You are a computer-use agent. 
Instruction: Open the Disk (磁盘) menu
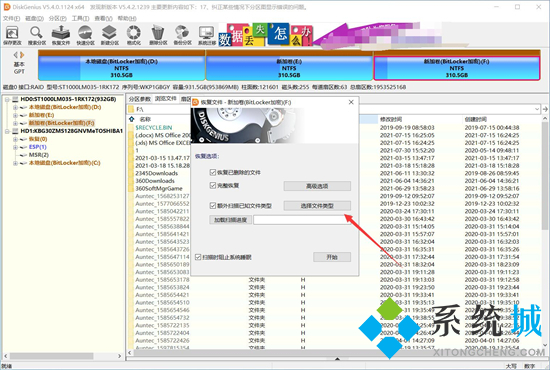click(34, 18)
